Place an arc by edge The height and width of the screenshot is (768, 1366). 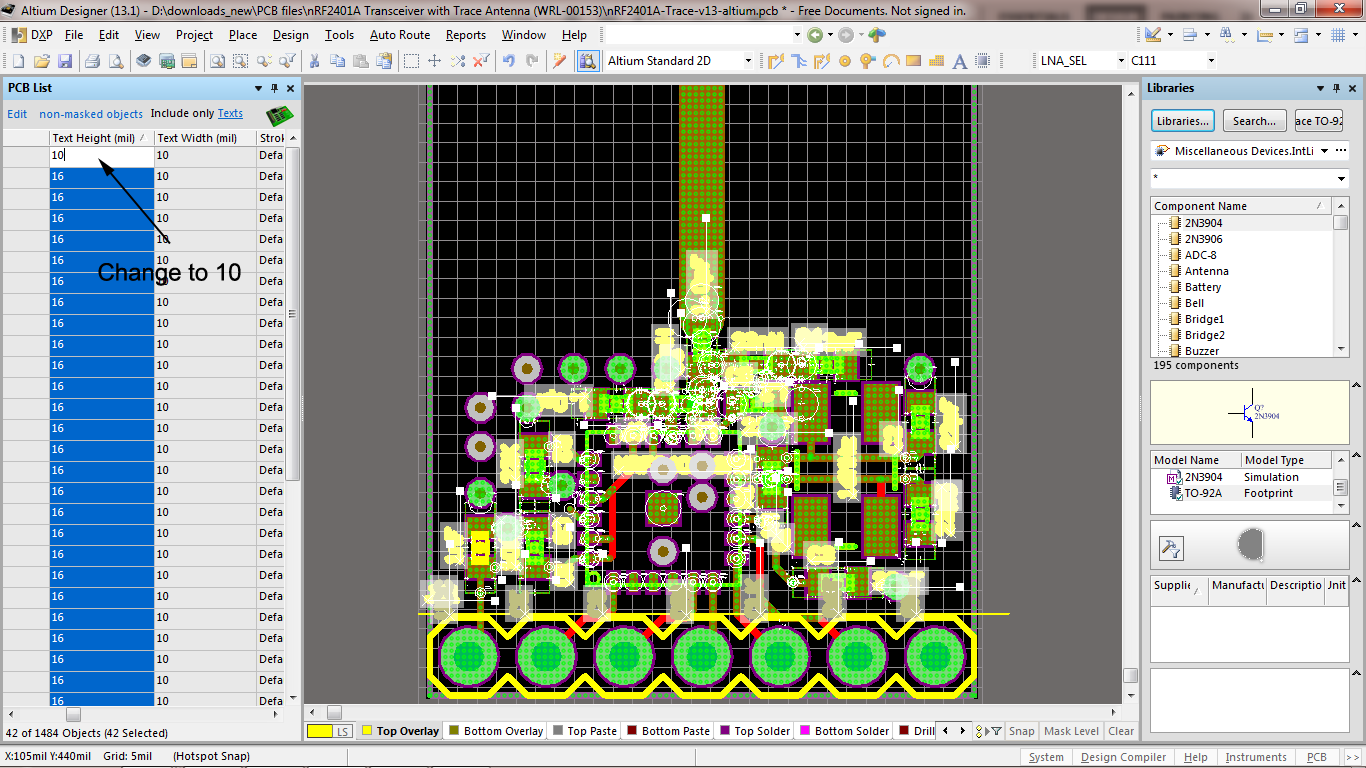coord(890,61)
